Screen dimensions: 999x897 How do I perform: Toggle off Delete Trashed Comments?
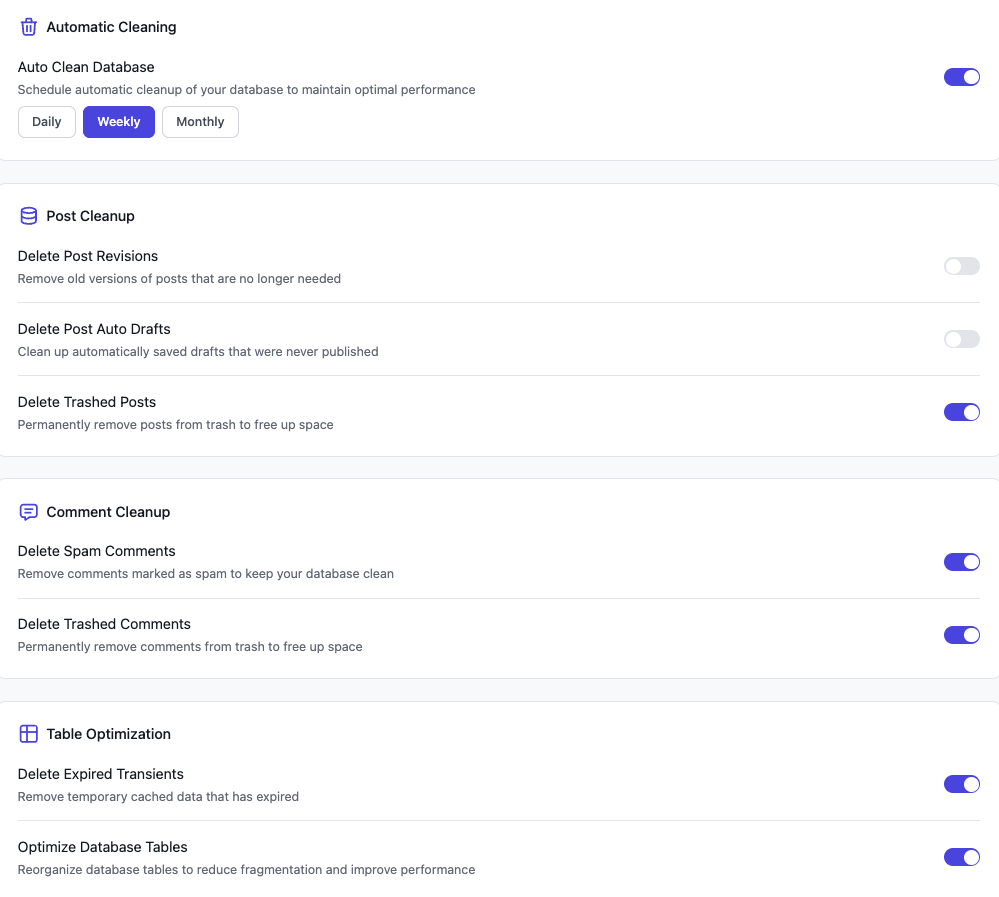(961, 635)
